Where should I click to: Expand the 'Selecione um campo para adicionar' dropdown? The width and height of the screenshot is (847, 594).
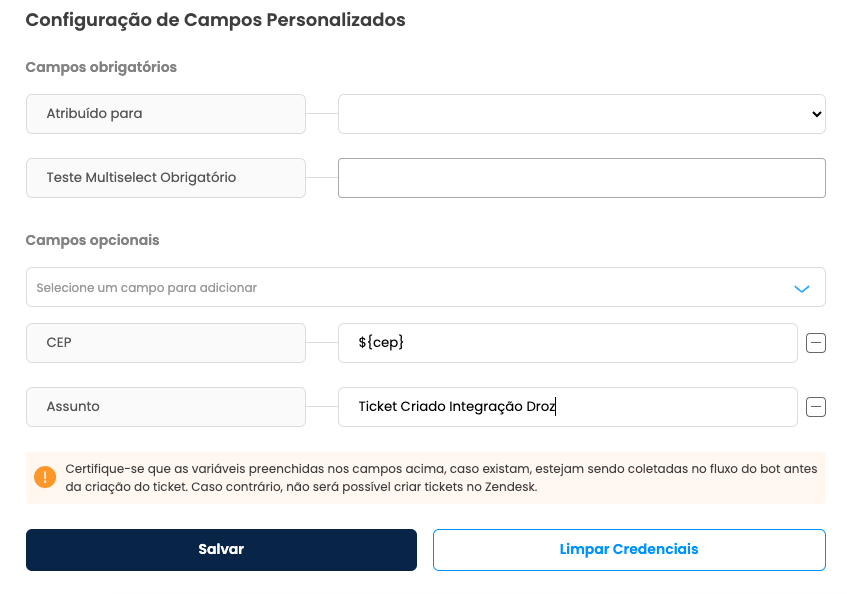tap(426, 287)
